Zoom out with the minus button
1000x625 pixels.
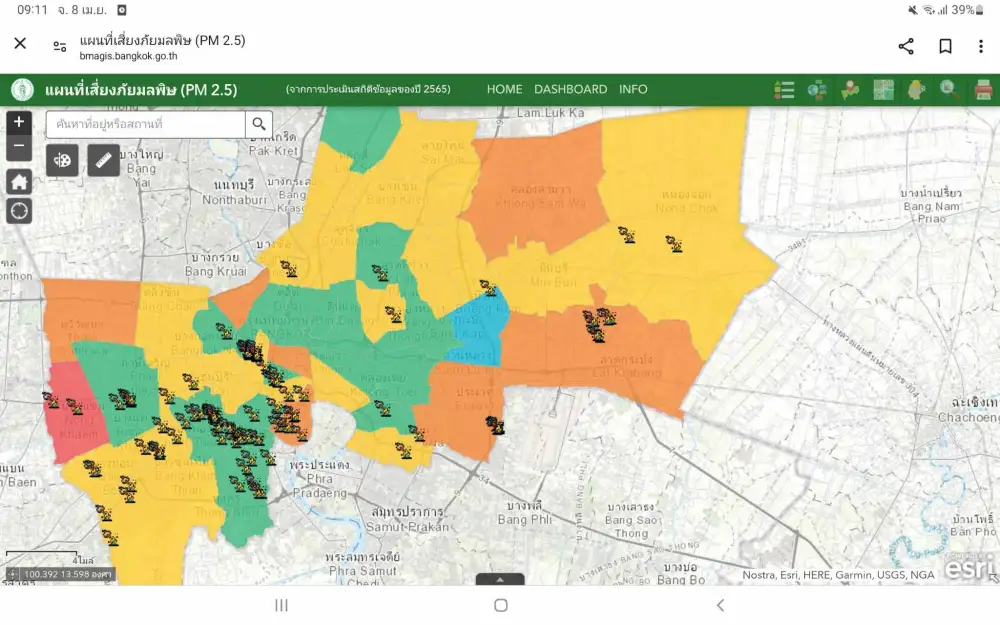(x=19, y=148)
